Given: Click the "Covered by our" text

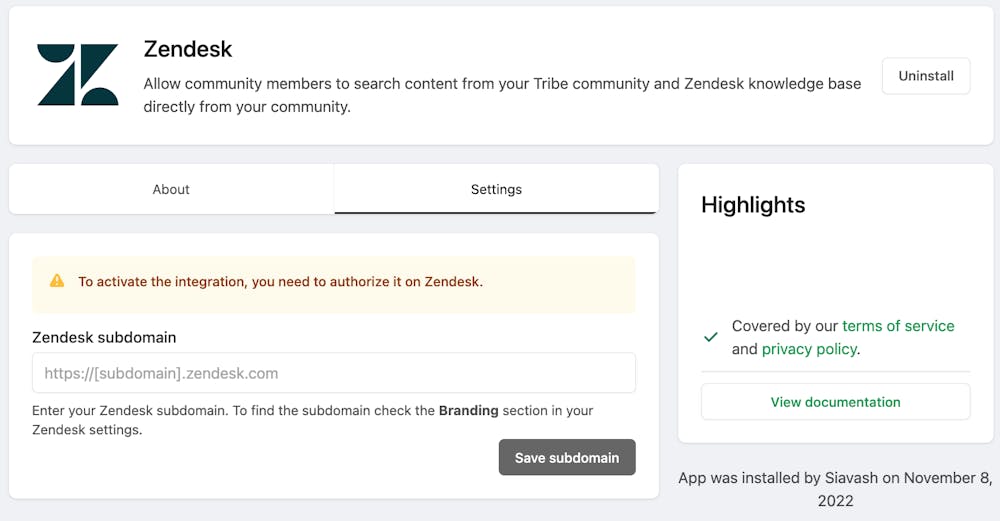Looking at the screenshot, I should [784, 326].
